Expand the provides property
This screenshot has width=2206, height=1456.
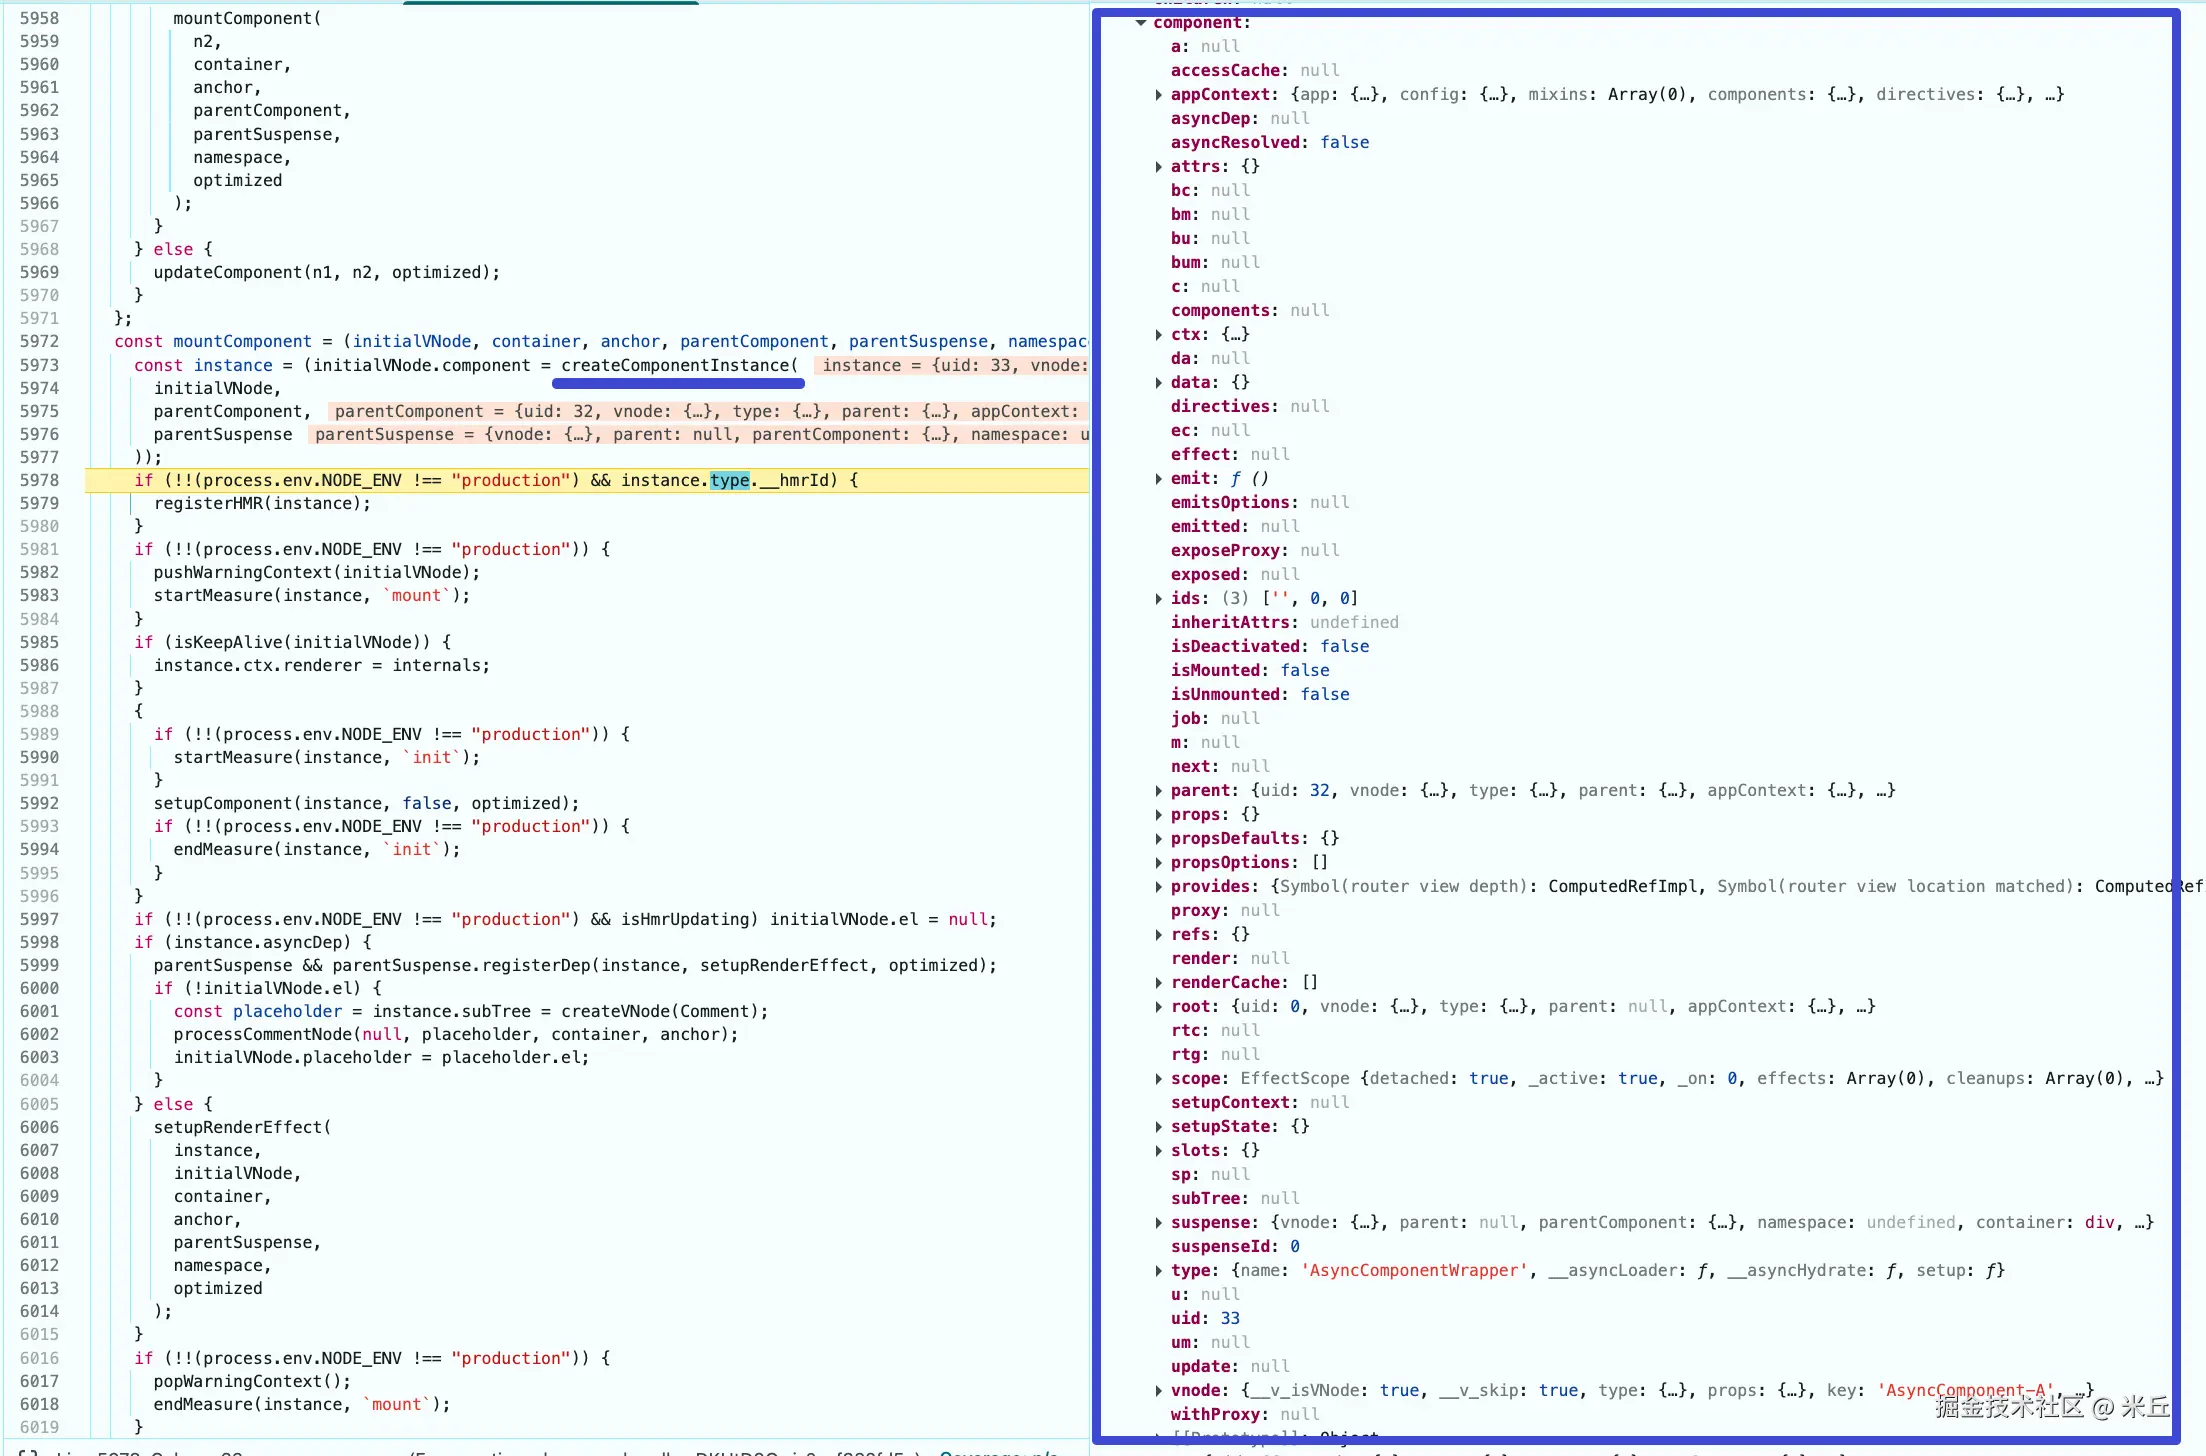(x=1158, y=887)
